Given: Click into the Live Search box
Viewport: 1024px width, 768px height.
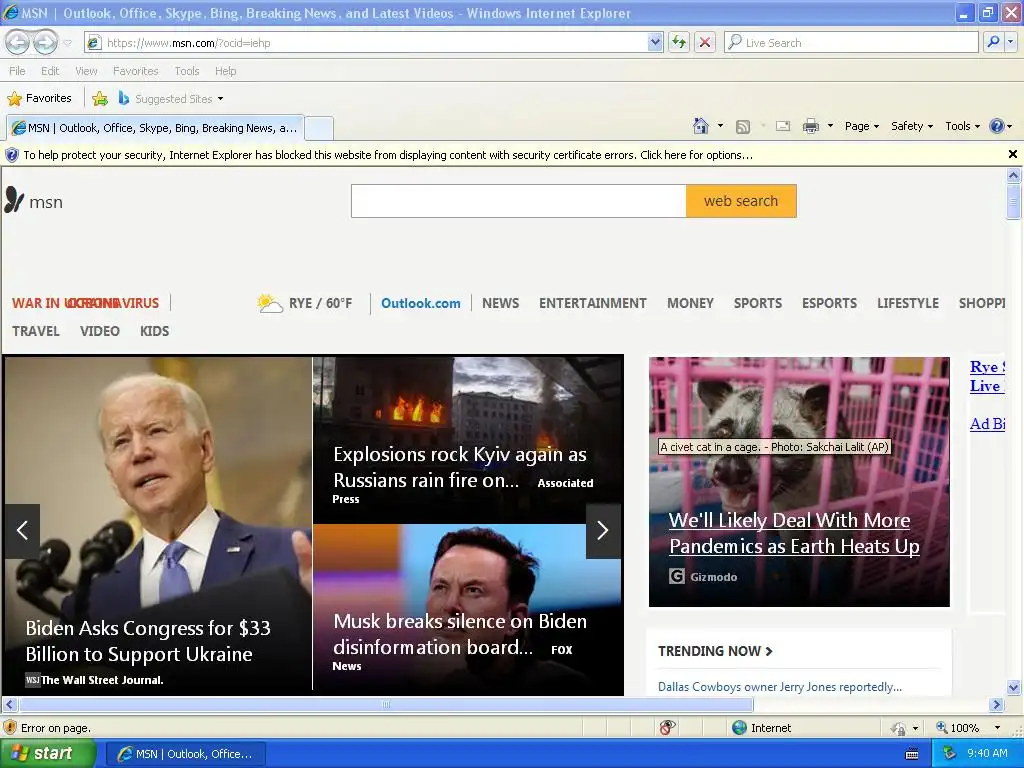Looking at the screenshot, I should click(x=850, y=42).
